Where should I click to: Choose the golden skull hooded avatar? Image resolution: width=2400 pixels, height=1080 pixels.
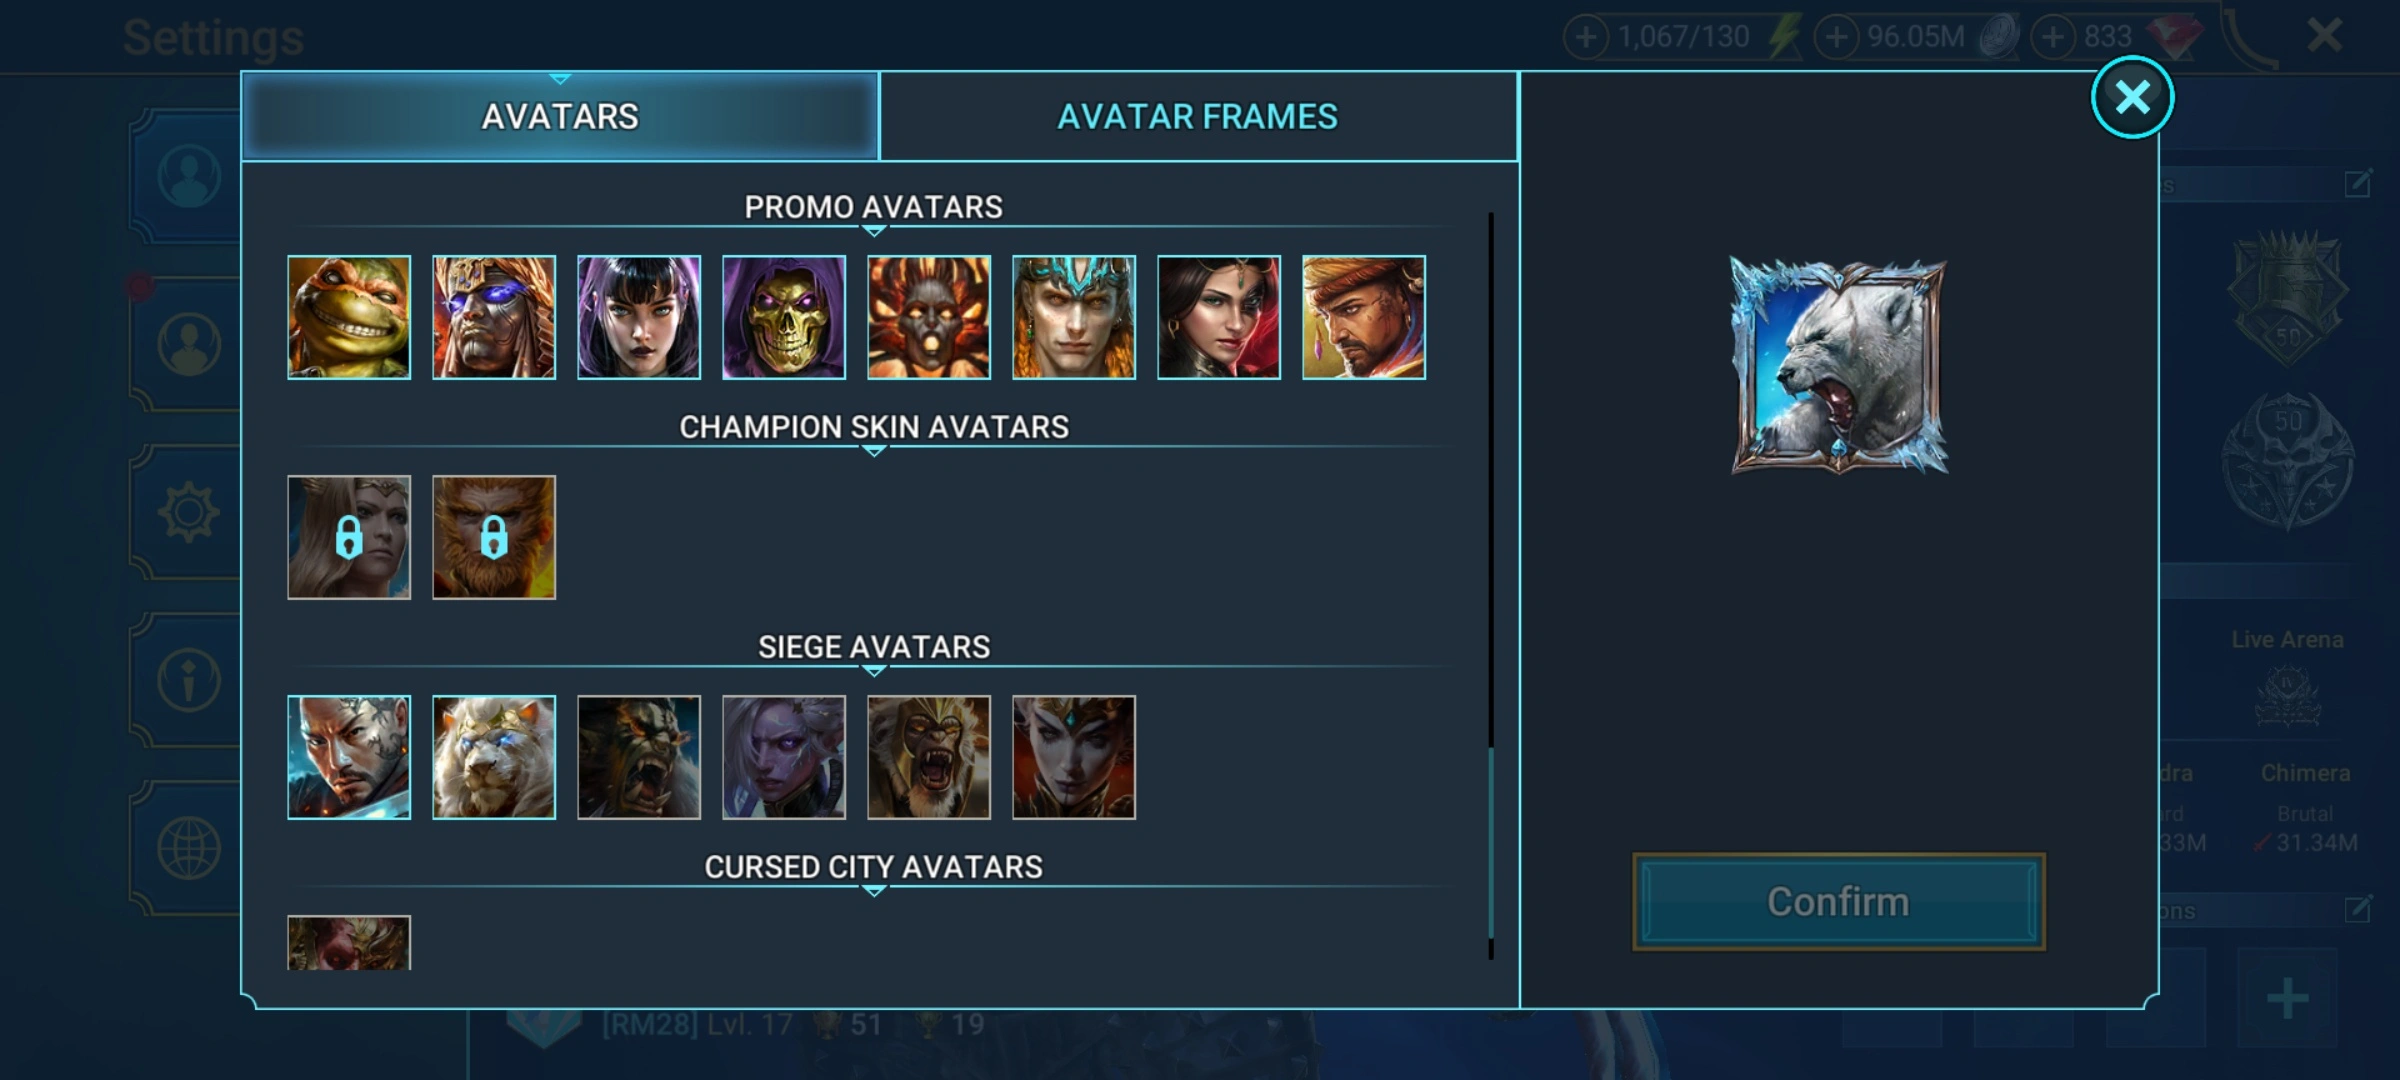784,317
